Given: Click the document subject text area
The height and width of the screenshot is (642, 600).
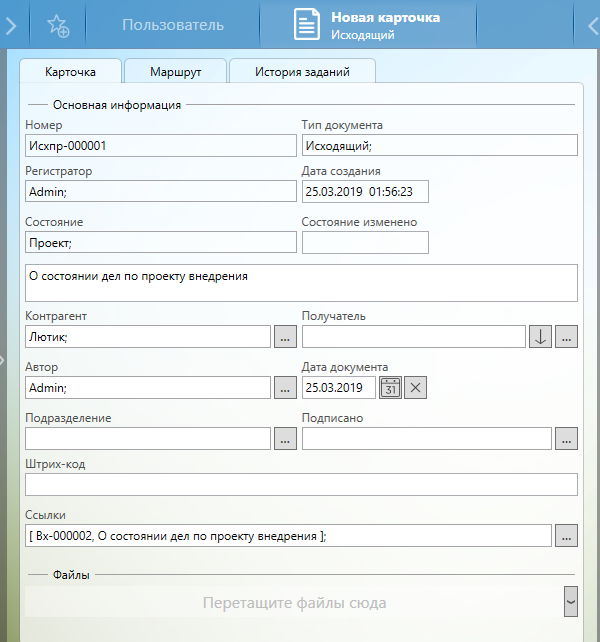Looking at the screenshot, I should pyautogui.click(x=301, y=283).
